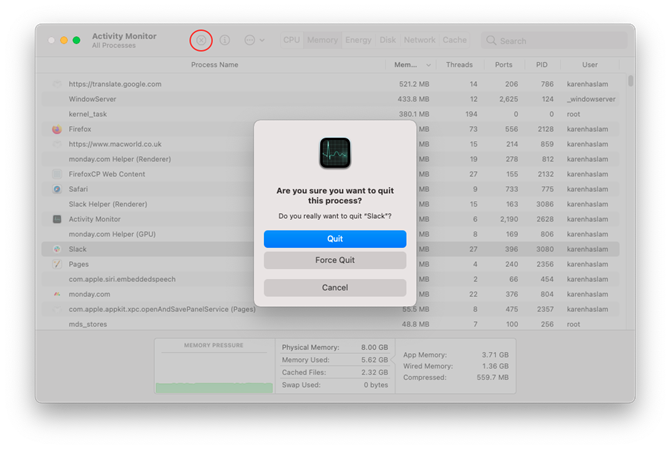Screen dimensions: 670x449
Task: Select the Safari process icon
Action: click(57, 189)
